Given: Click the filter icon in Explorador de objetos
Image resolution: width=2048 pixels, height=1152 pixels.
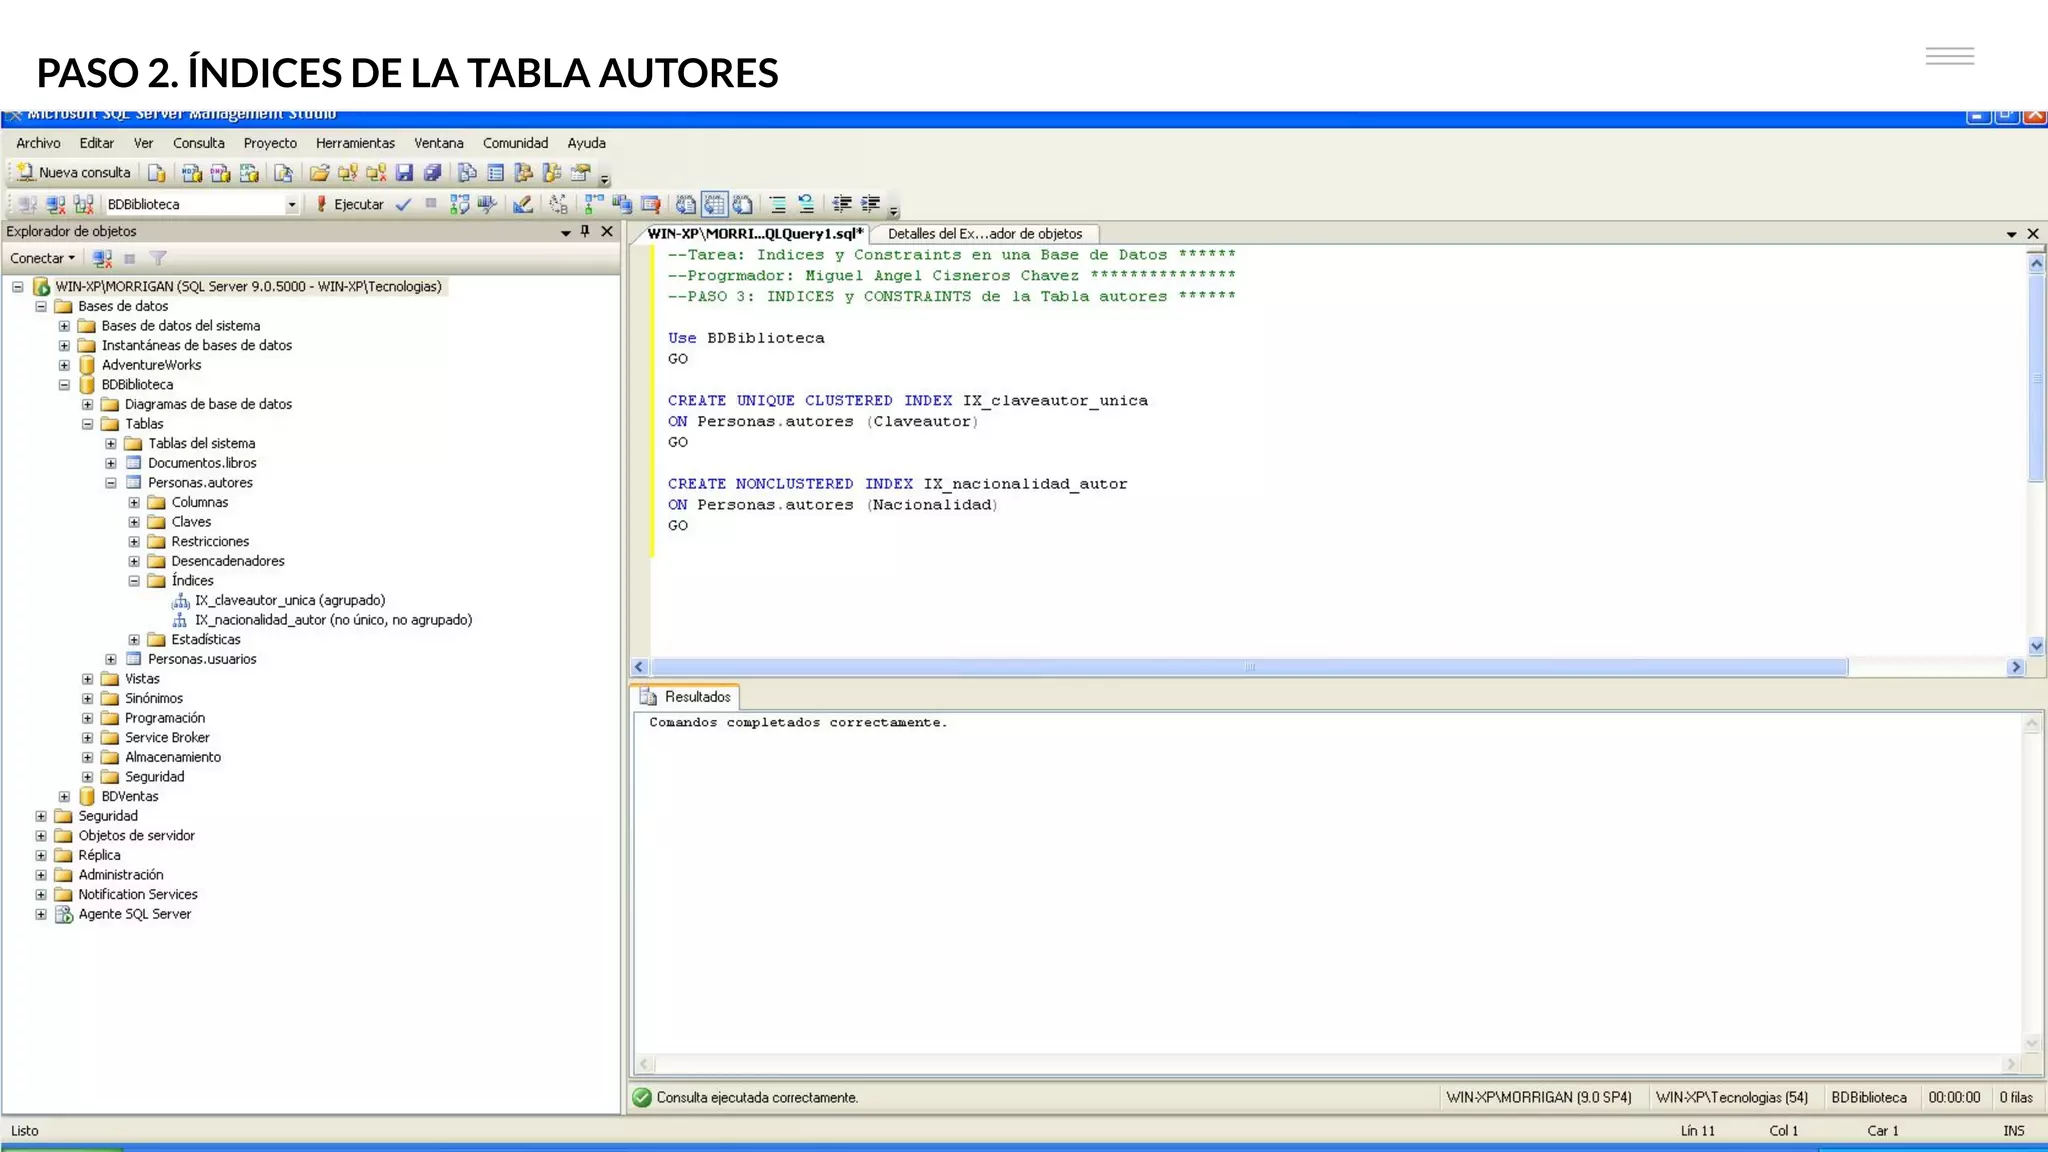Looking at the screenshot, I should pyautogui.click(x=158, y=259).
